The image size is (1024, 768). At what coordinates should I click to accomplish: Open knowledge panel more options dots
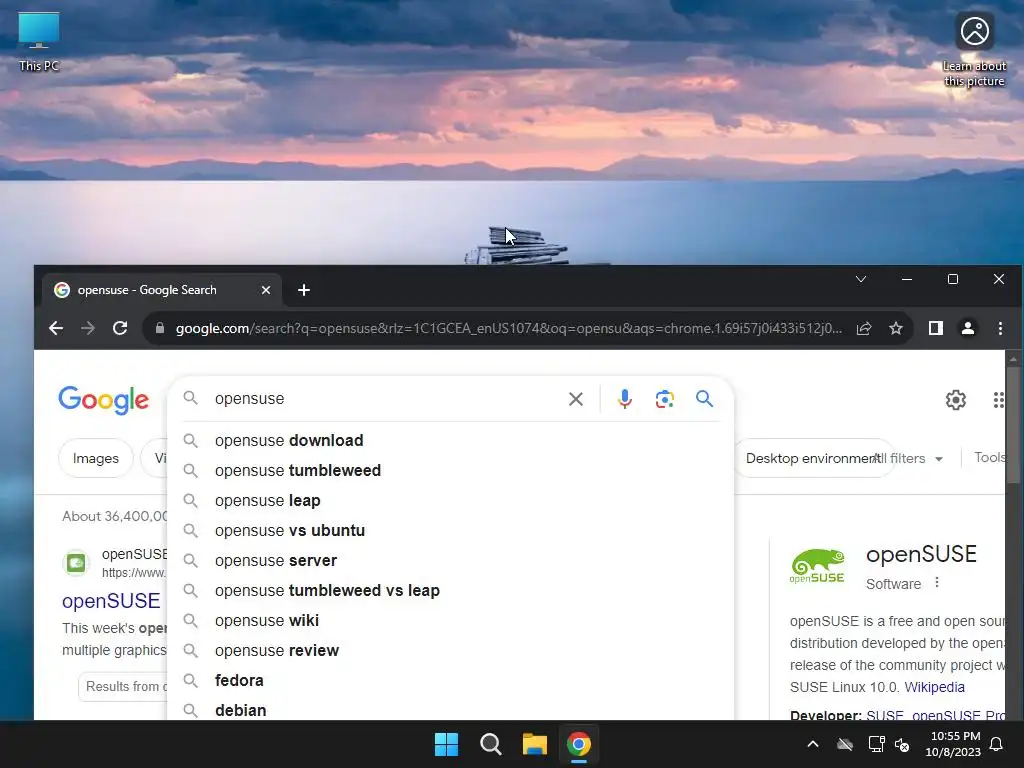[x=937, y=583]
